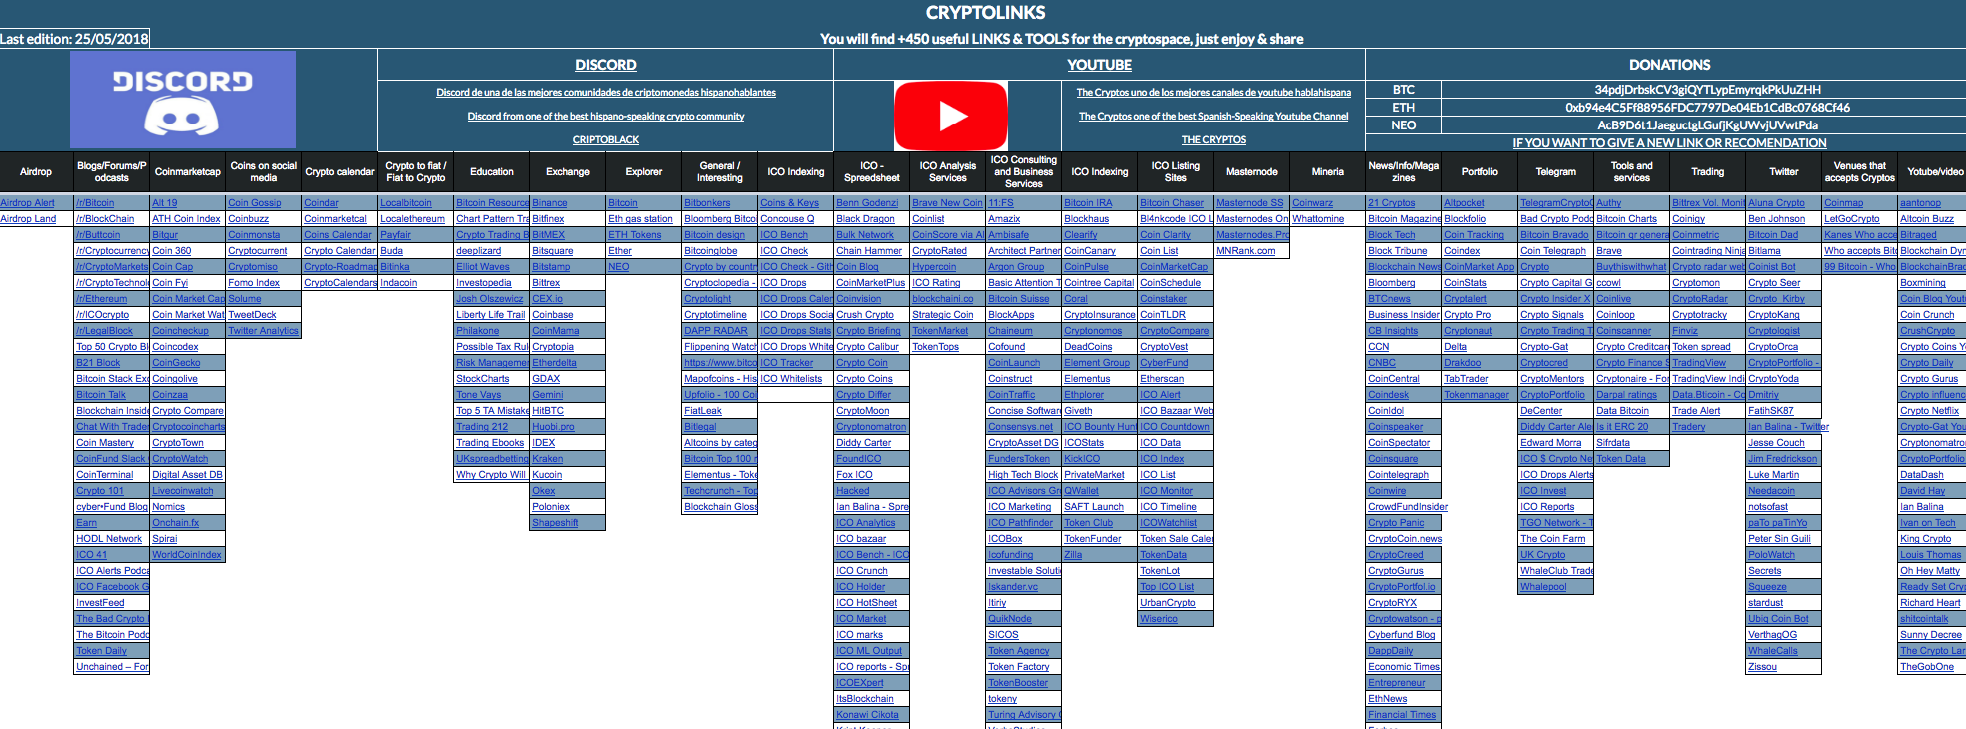Select the CRYPTOLINKS title cell
This screenshot has width=1966, height=729.
point(986,13)
